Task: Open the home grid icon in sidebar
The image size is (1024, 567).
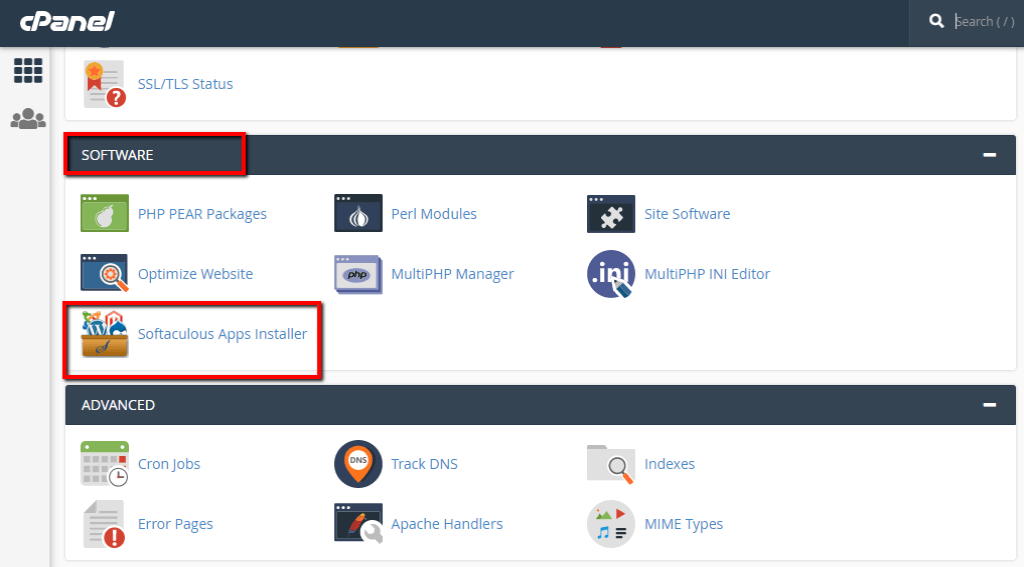Action: click(28, 71)
